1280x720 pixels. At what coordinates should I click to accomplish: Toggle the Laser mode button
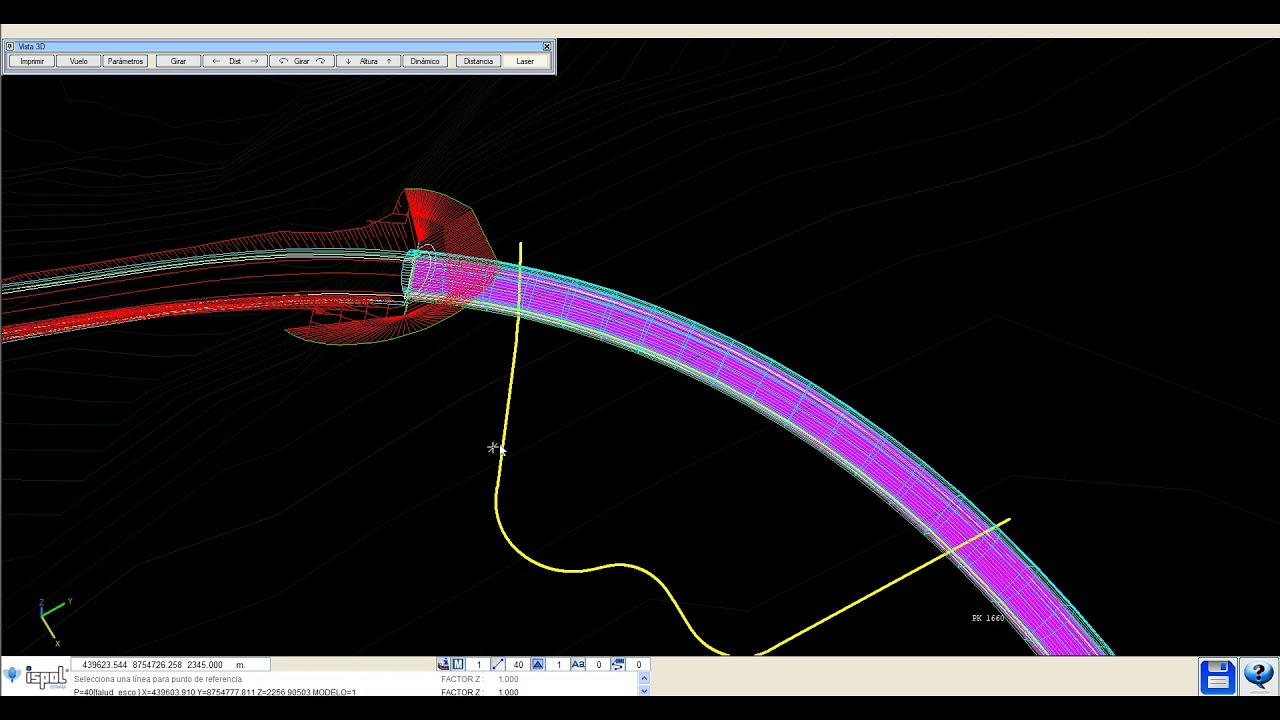pyautogui.click(x=525, y=61)
